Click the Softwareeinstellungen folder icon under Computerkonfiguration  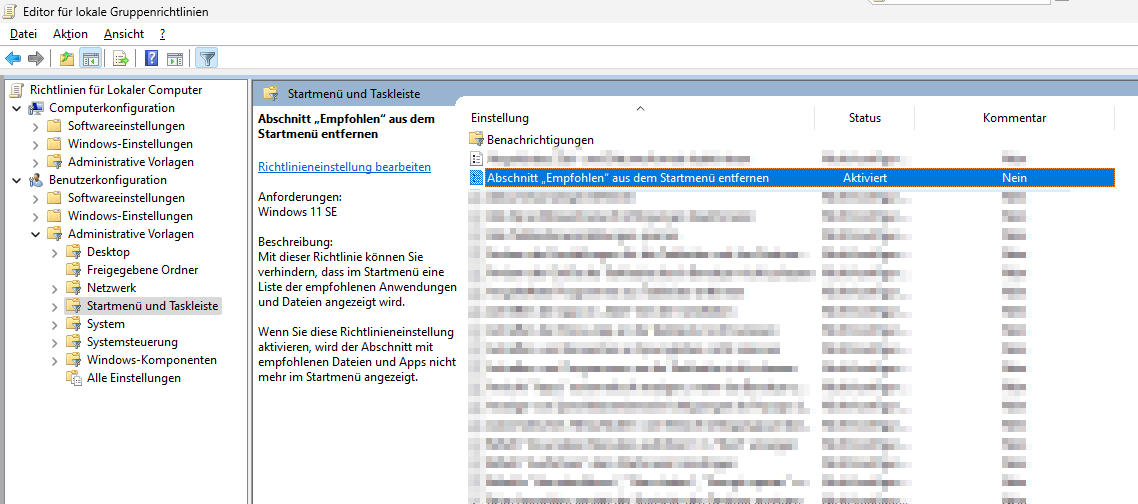pyautogui.click(x=54, y=126)
